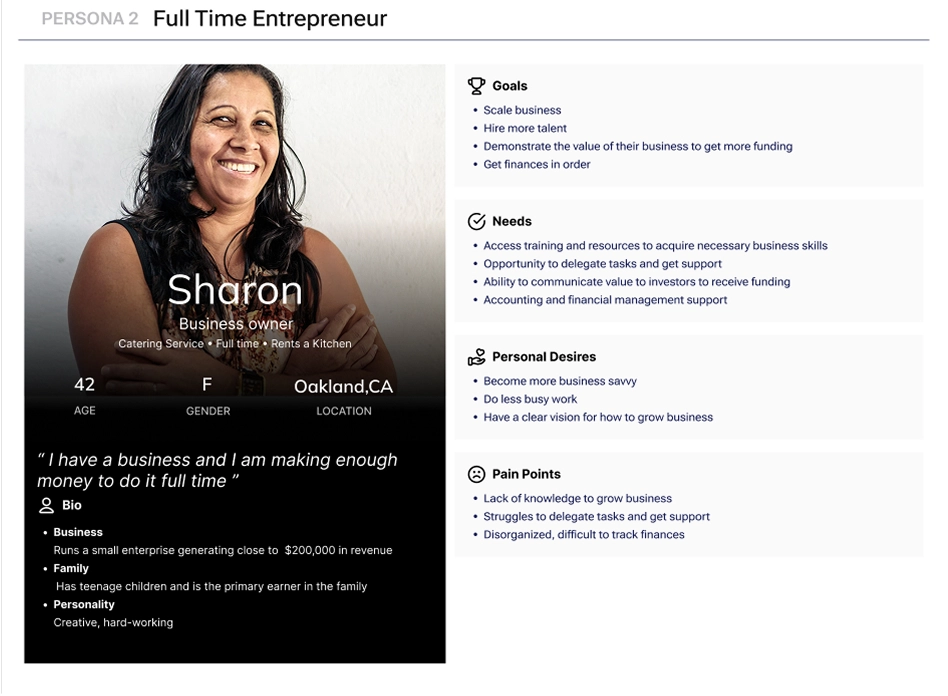Select the Full Time Entrepreneur title
Viewport: 948px width, 696px height.
point(270,19)
